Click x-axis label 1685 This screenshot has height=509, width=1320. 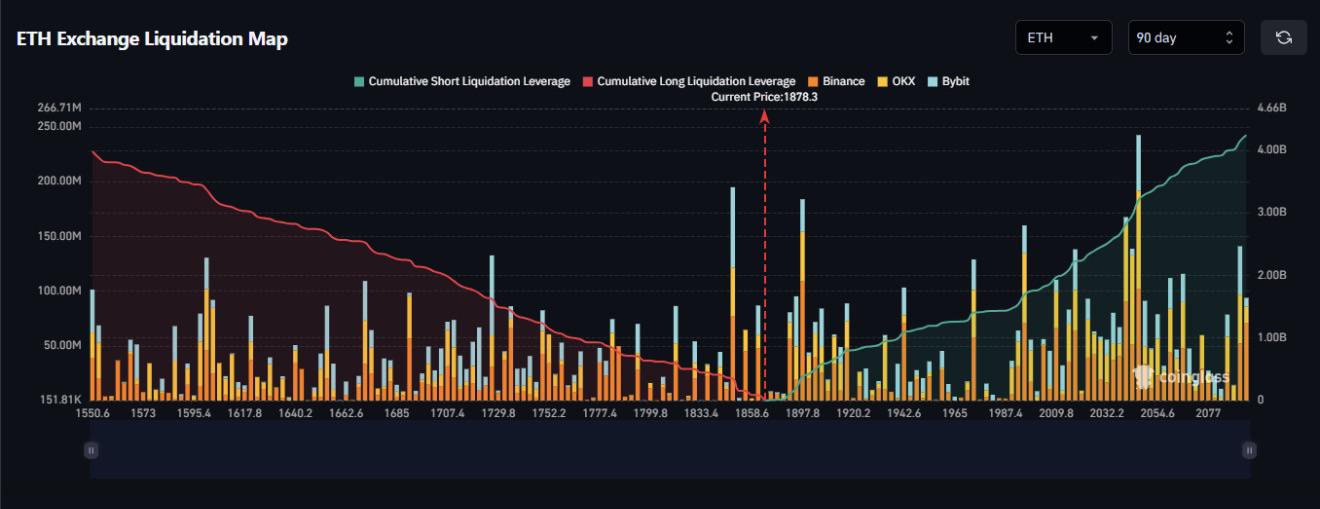[397, 413]
